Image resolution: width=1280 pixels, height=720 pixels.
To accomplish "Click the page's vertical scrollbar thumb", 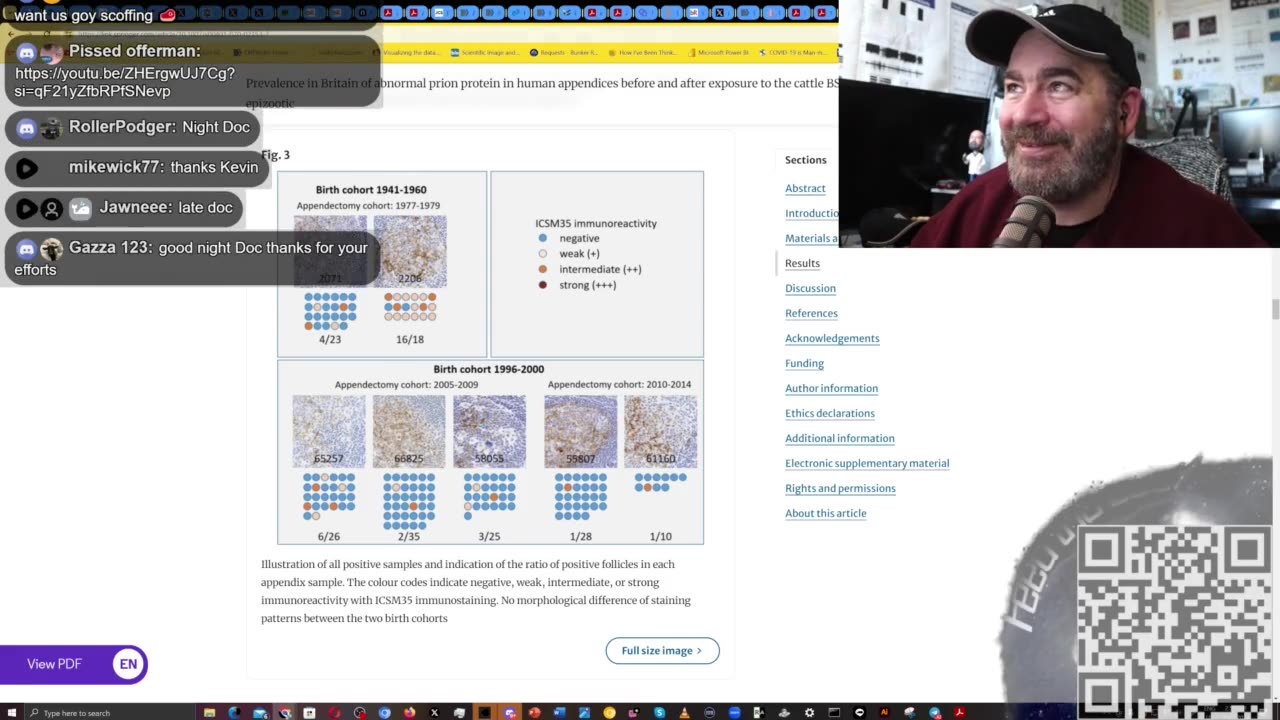I will point(1274,310).
